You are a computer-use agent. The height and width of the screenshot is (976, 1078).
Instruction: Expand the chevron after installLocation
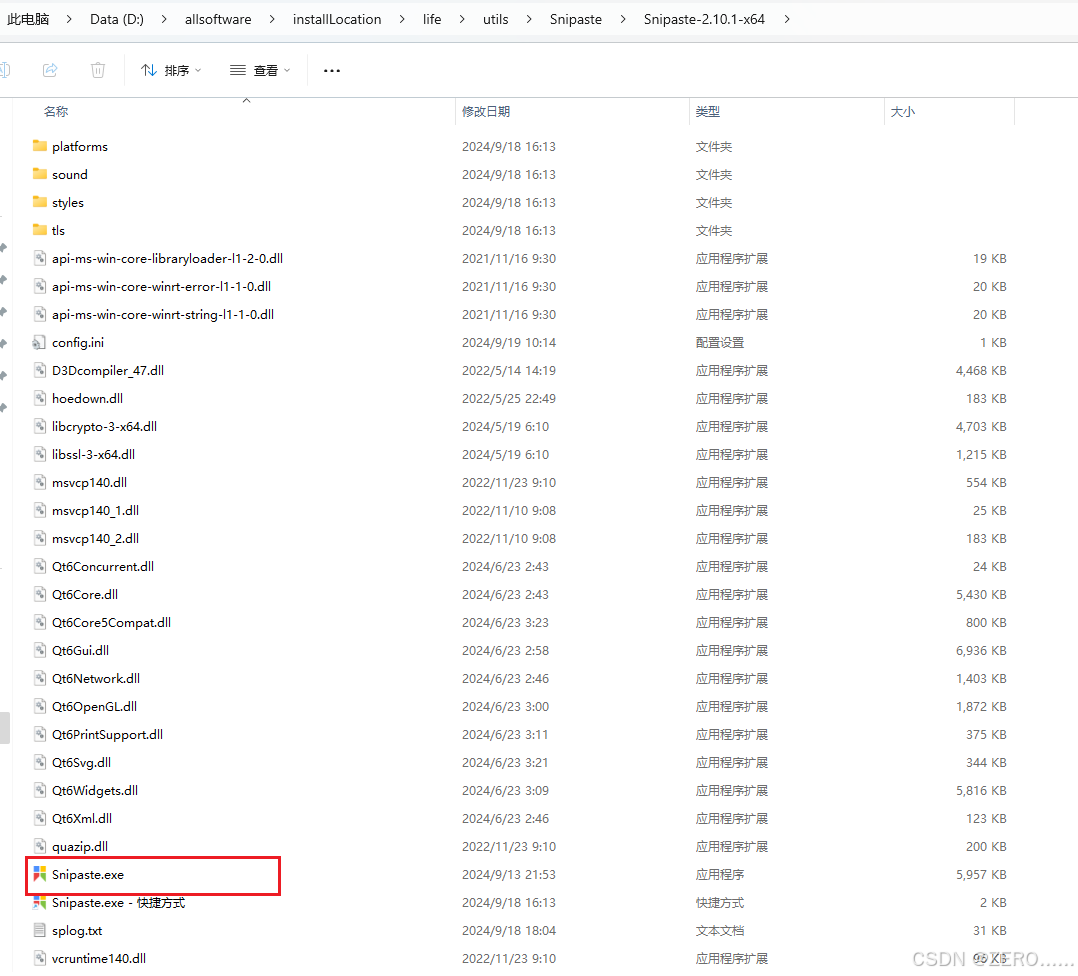[x=402, y=19]
